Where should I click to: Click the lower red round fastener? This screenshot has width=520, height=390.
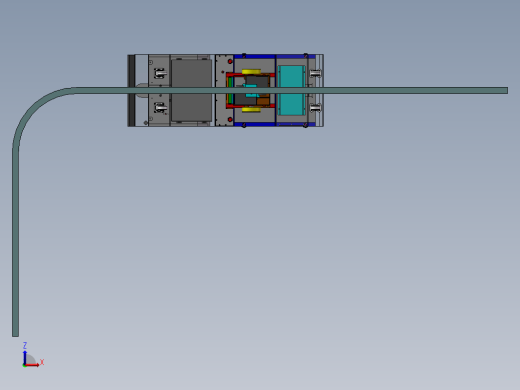230,119
